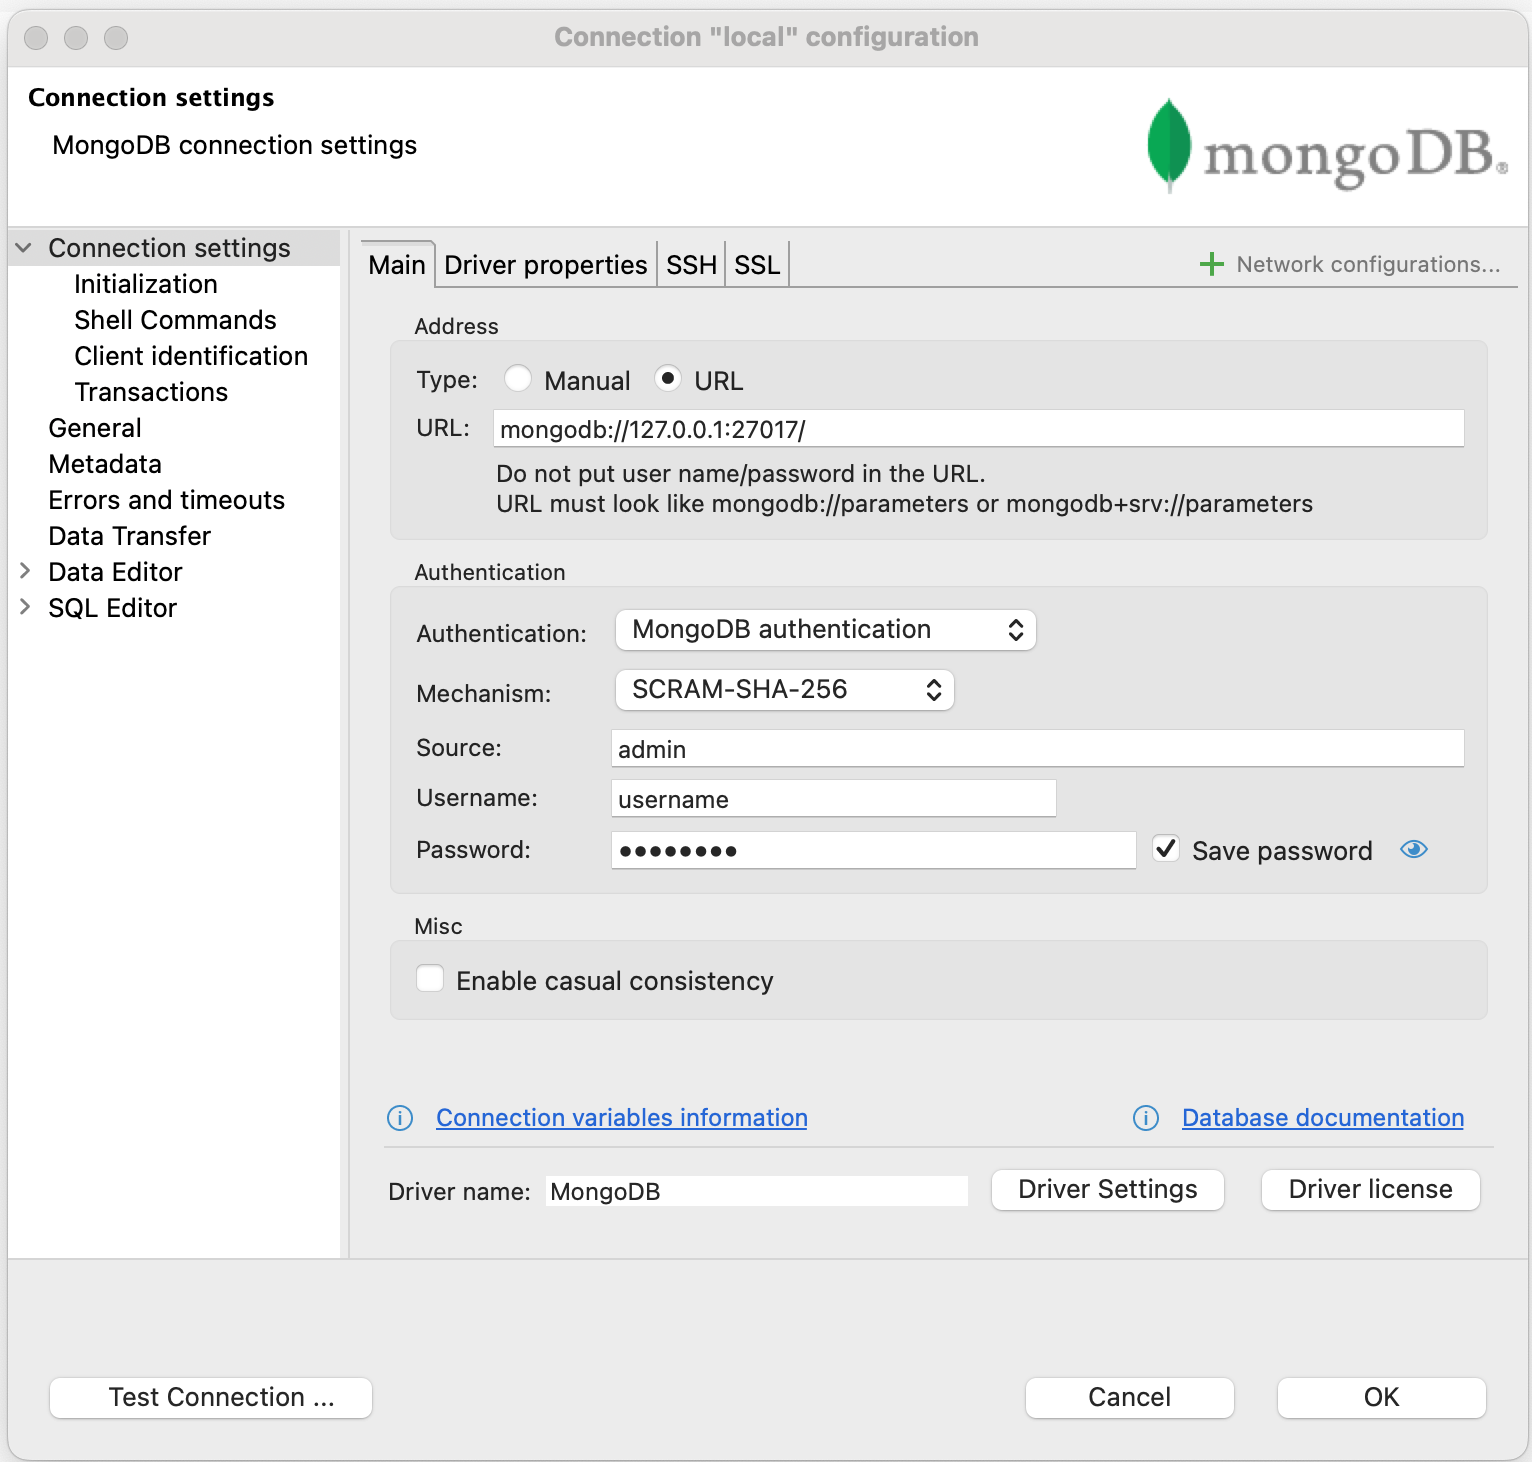
Task: Select the Manual address type
Action: pos(518,379)
